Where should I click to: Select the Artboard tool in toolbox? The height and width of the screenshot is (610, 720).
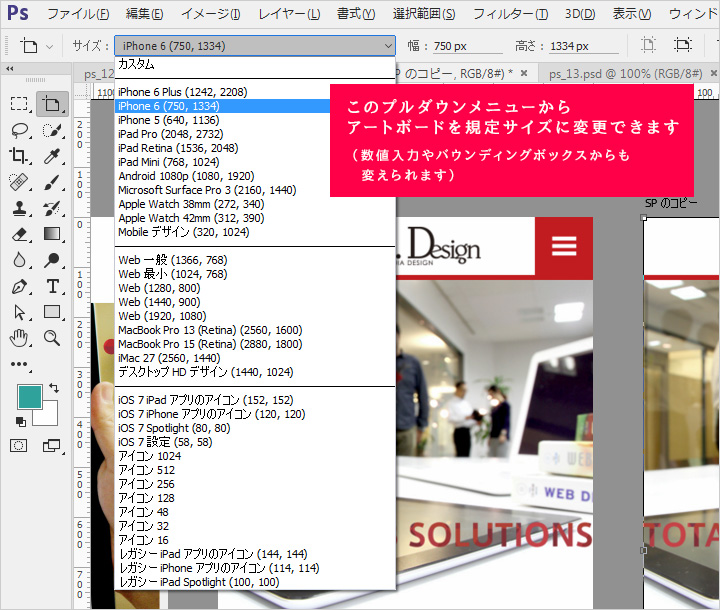[51, 104]
